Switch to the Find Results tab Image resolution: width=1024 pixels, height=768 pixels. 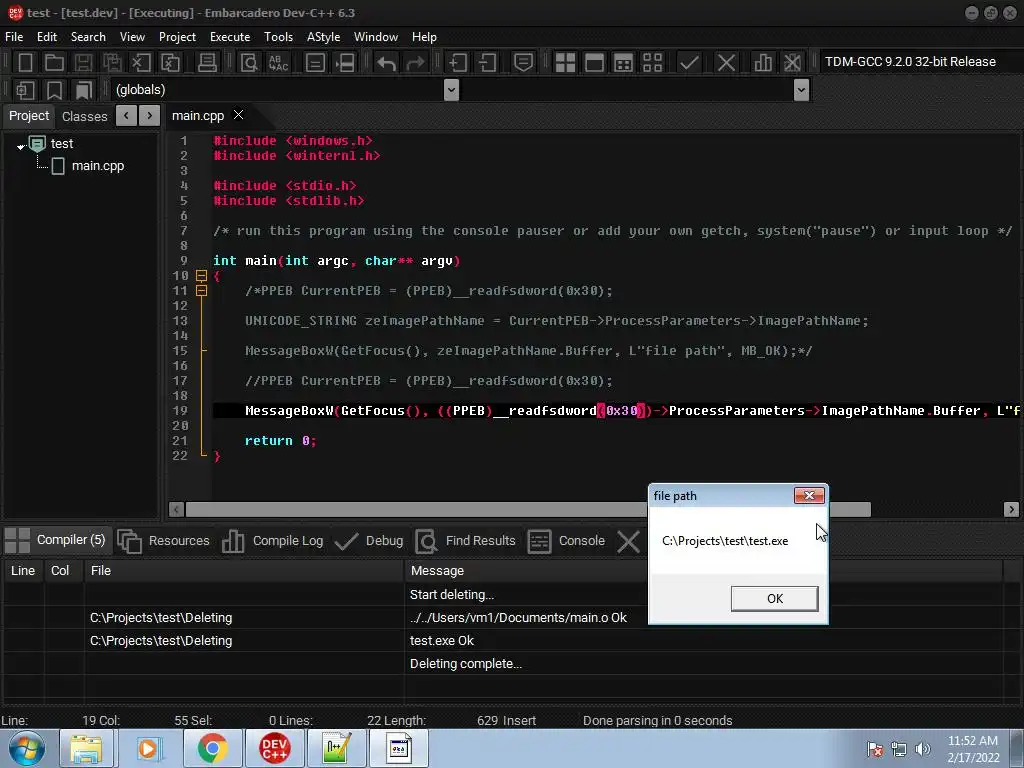click(x=466, y=541)
